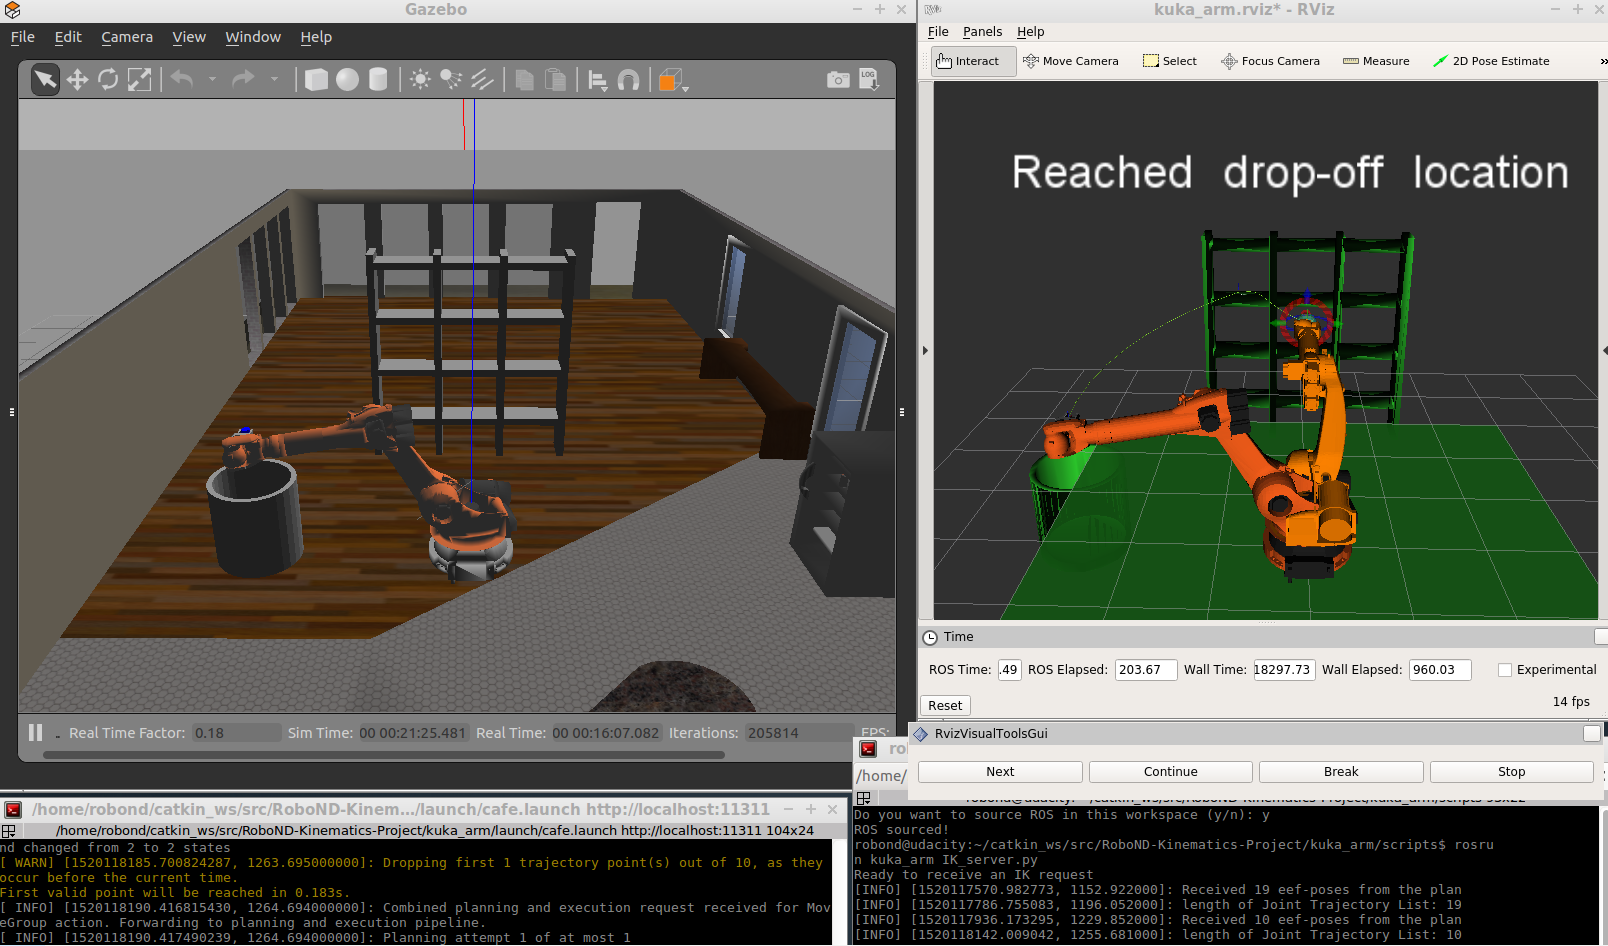Image resolution: width=1608 pixels, height=946 pixels.
Task: Click the Continue button in RvizVisualToolsGui
Action: [x=1170, y=772]
